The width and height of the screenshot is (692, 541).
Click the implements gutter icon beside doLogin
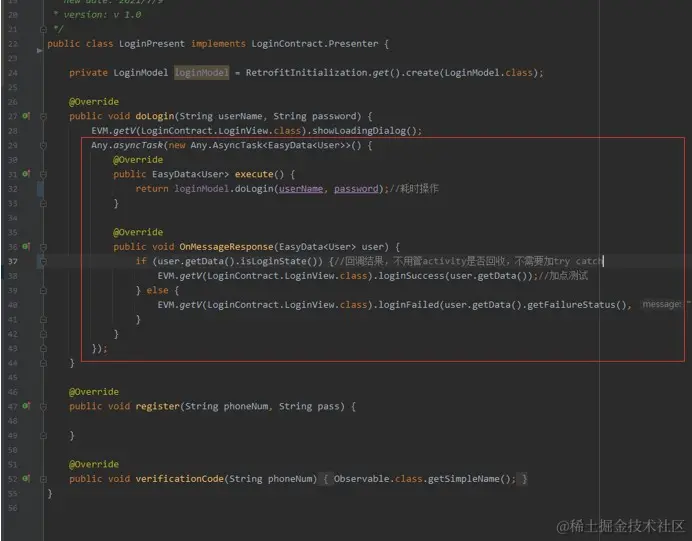tap(26, 116)
